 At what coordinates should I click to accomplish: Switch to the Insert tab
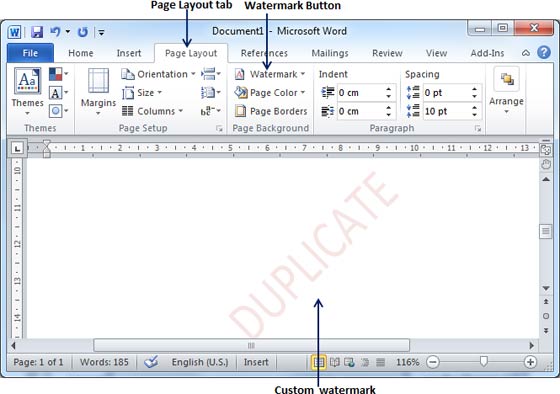129,53
